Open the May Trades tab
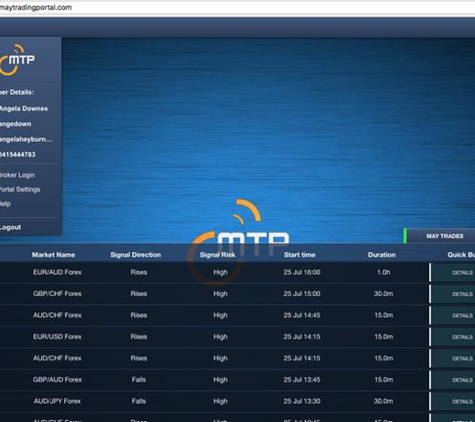475x422 pixels. pos(439,236)
